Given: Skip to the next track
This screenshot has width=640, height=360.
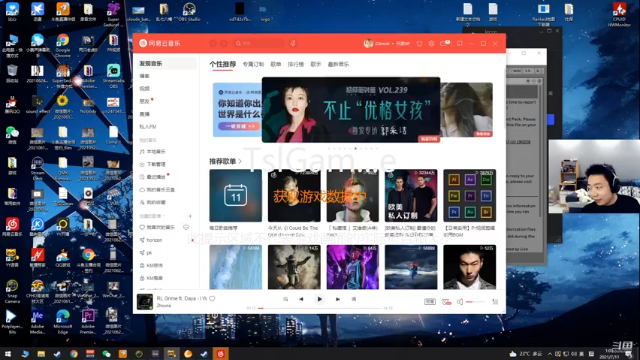Looking at the screenshot, I should pyautogui.click(x=338, y=299).
